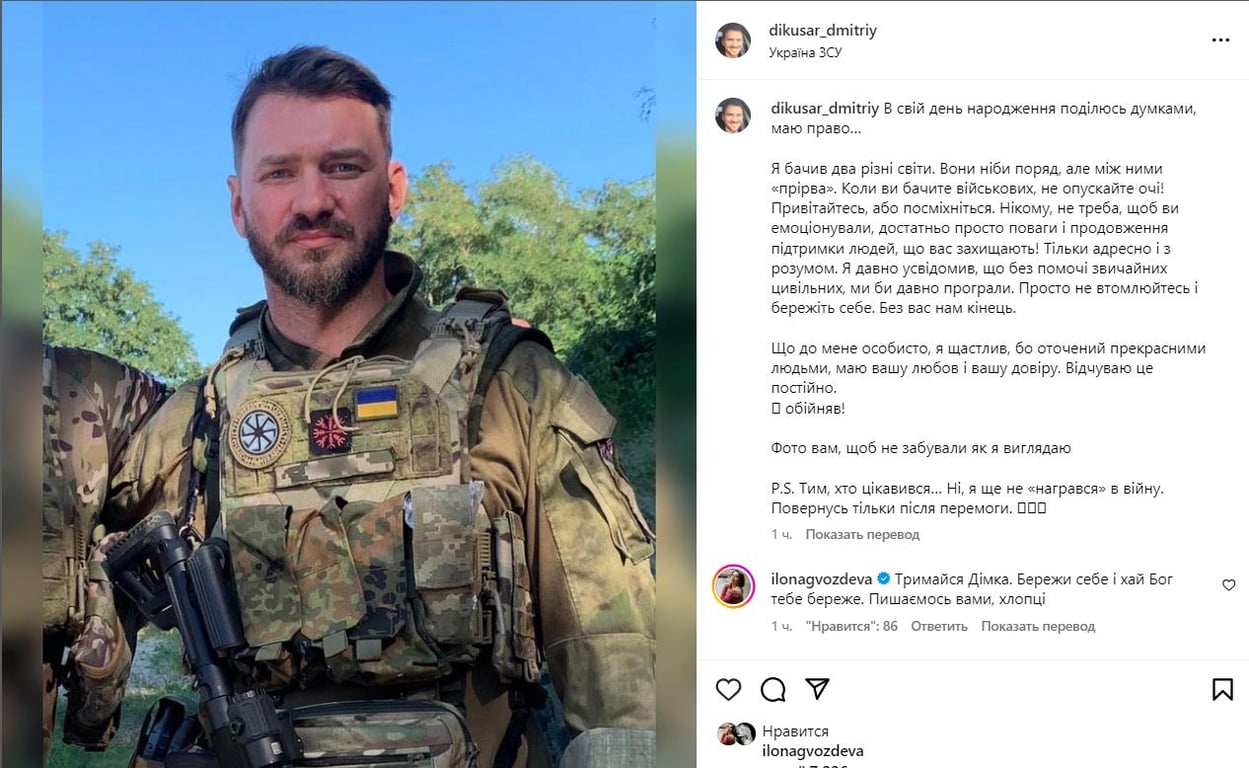This screenshot has height=768, width=1249.
Task: Like the post with heart icon
Action: click(x=729, y=689)
